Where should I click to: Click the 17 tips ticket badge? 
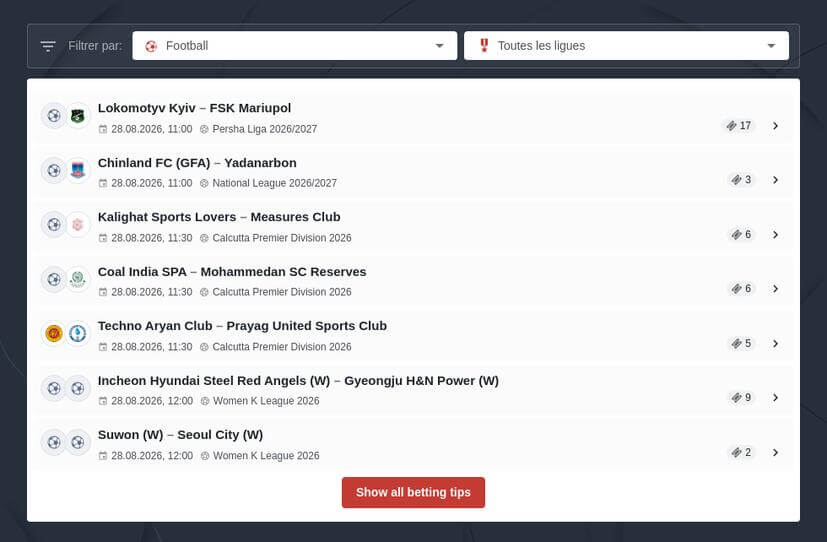click(738, 125)
